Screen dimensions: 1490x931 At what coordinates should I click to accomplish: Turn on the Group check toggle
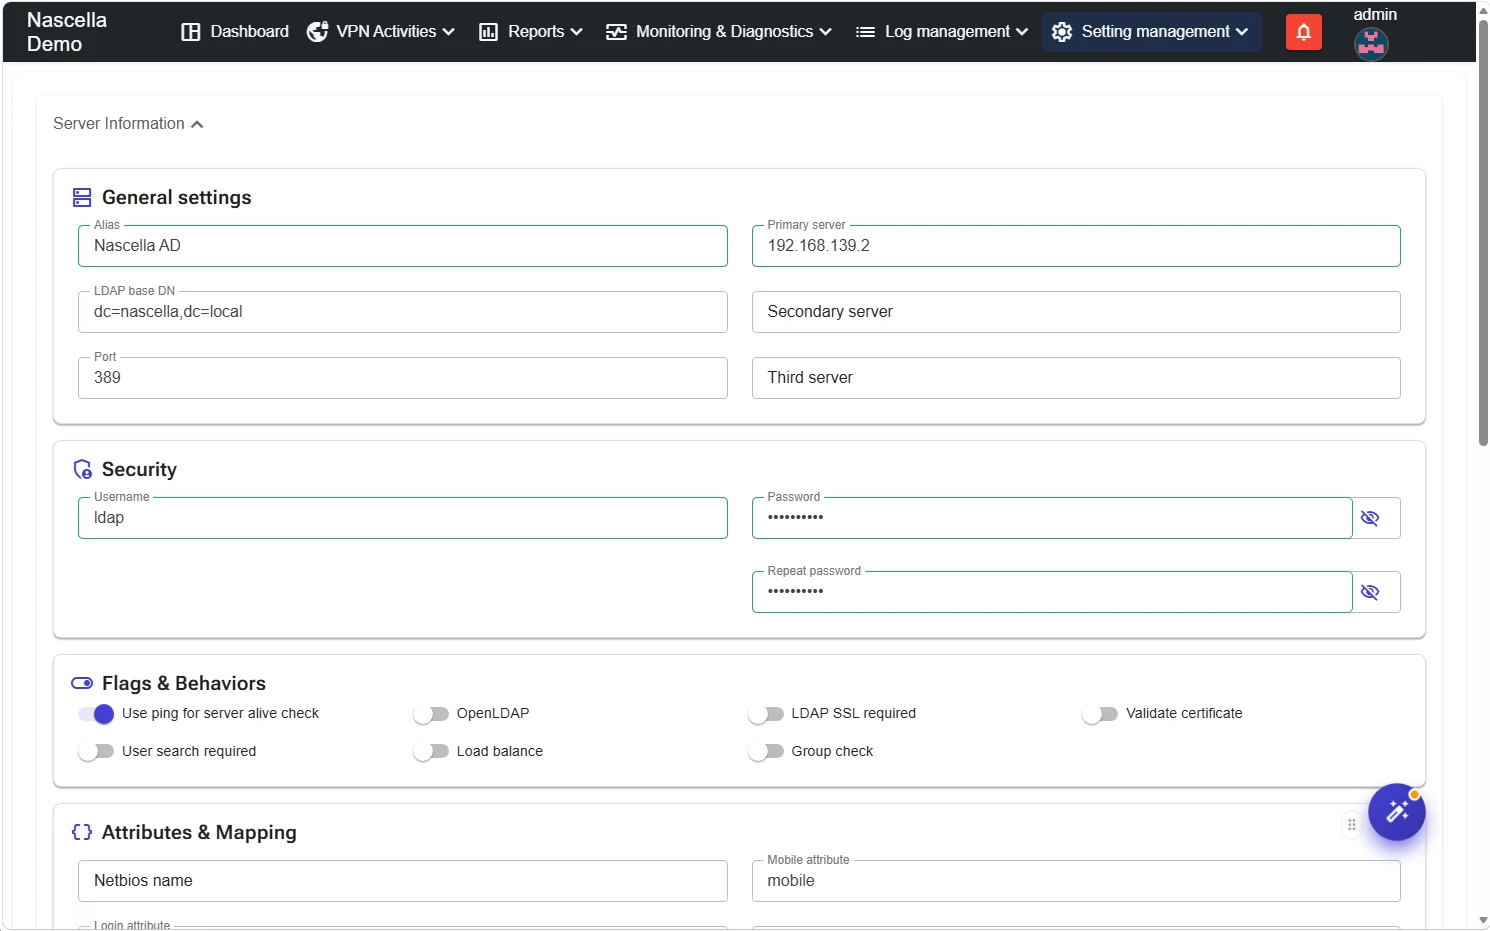pos(766,752)
